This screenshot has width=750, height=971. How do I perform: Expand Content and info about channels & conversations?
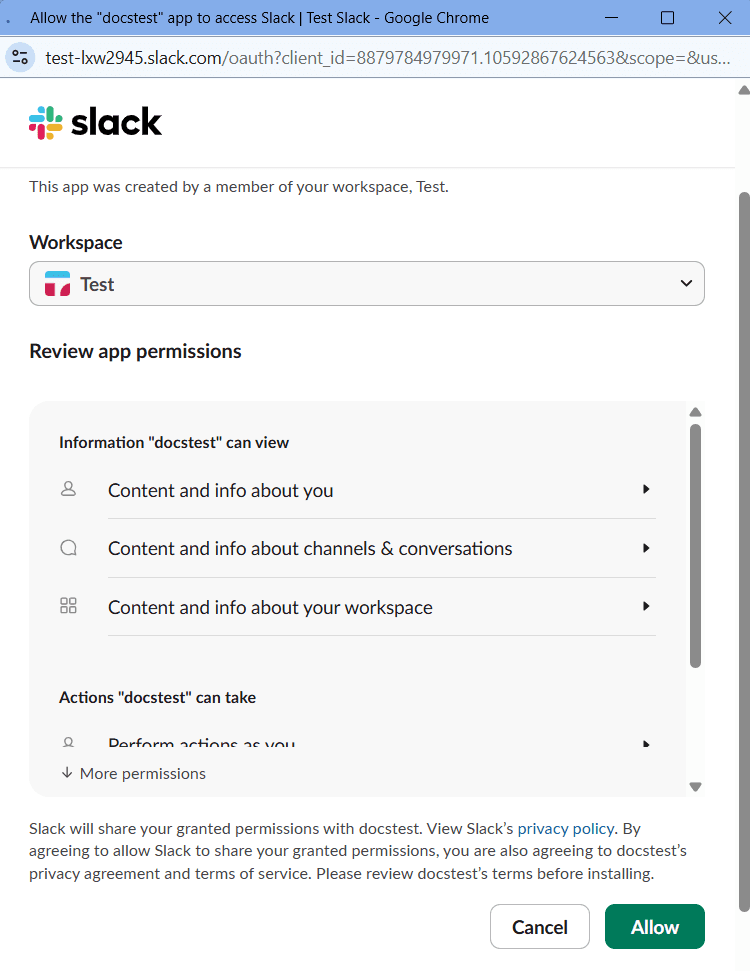pos(382,548)
